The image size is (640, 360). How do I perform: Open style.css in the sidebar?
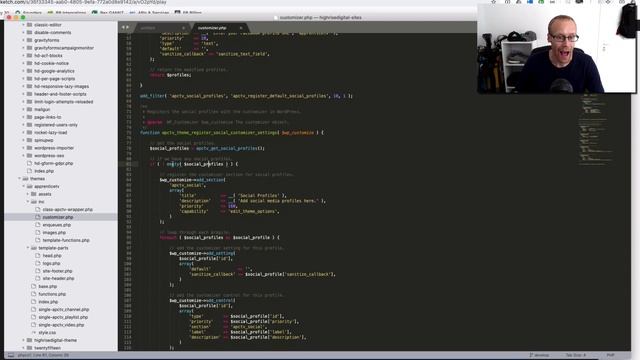point(47,333)
